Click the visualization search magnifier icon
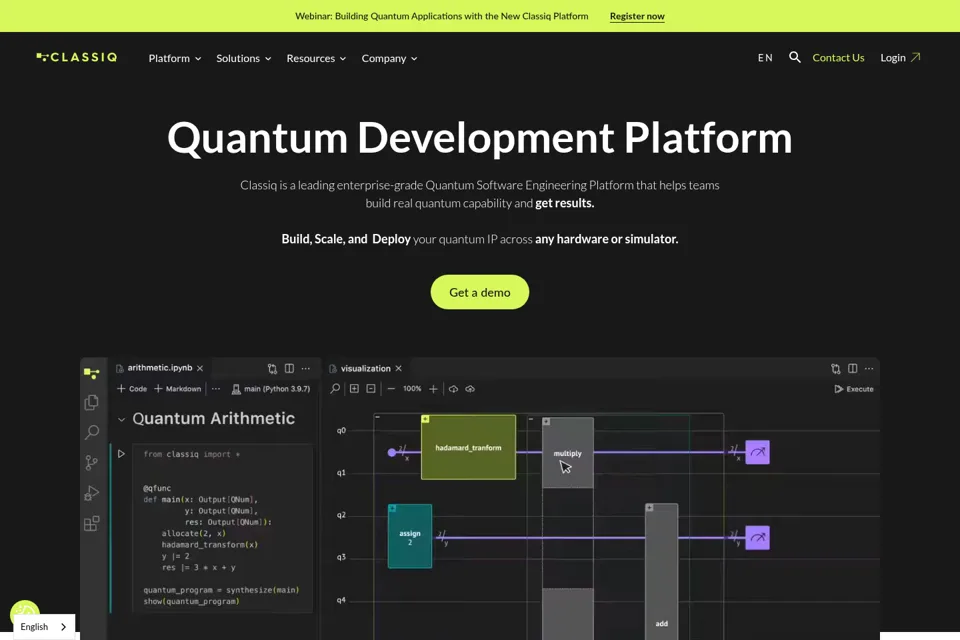Image resolution: width=960 pixels, height=640 pixels. tap(335, 389)
